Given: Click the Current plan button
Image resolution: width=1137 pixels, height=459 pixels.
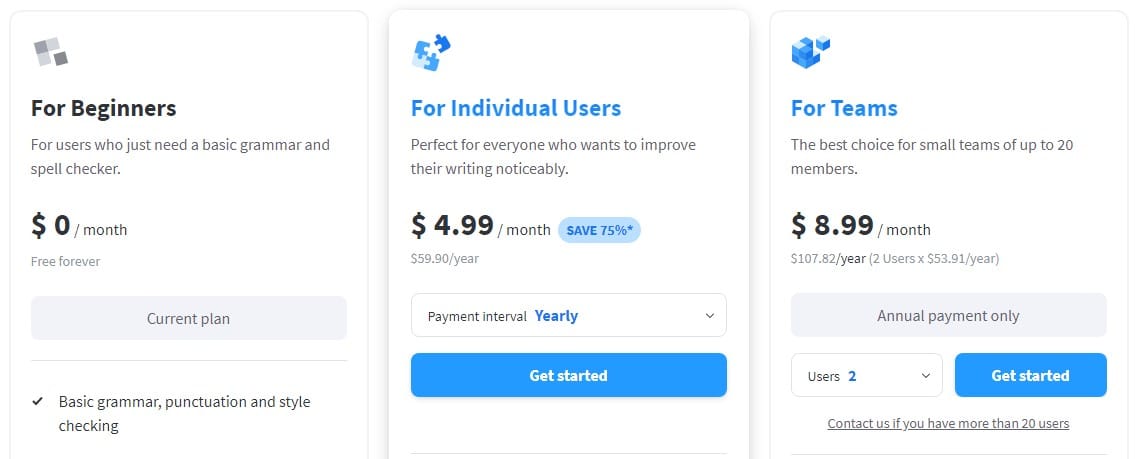Looking at the screenshot, I should (x=188, y=319).
